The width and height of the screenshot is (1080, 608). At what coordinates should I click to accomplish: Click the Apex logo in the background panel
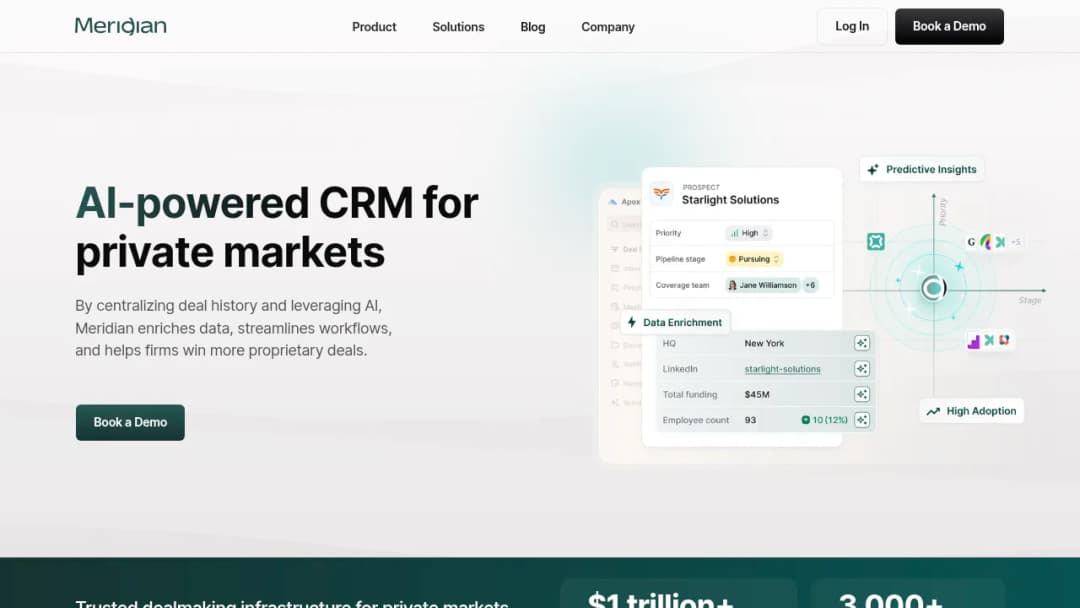pyautogui.click(x=612, y=202)
